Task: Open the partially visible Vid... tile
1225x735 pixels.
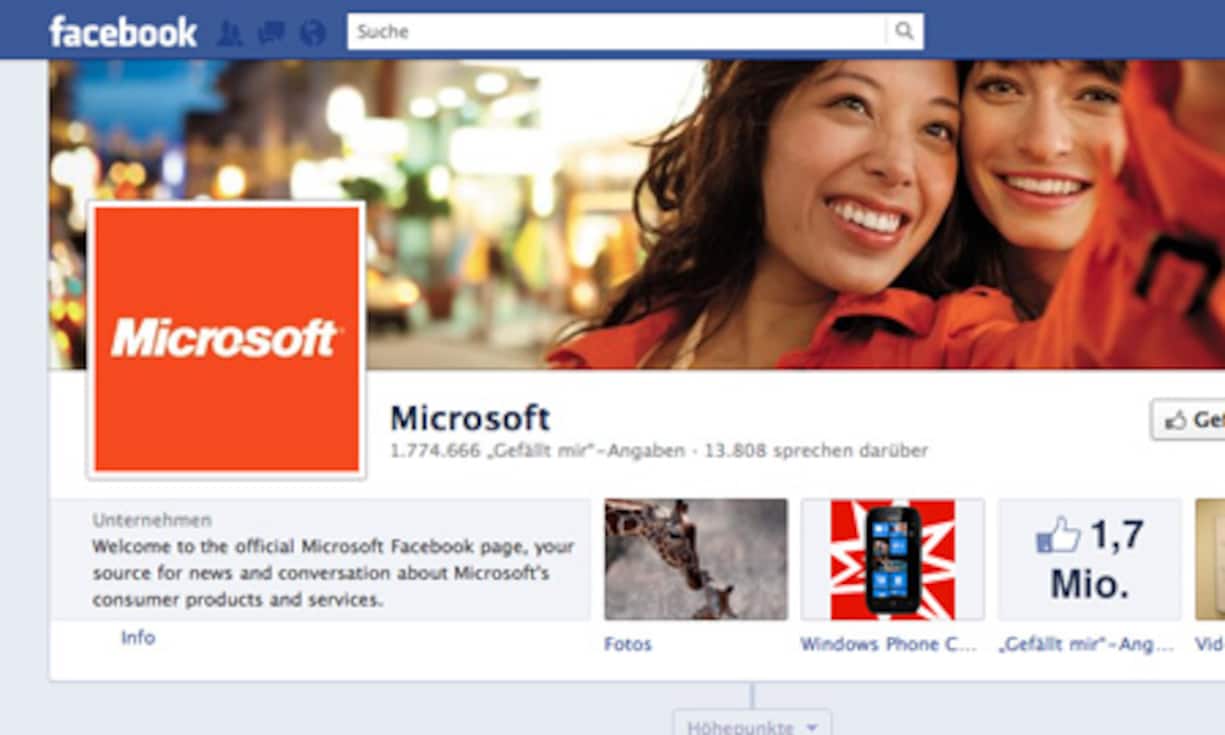Action: tap(1210, 560)
